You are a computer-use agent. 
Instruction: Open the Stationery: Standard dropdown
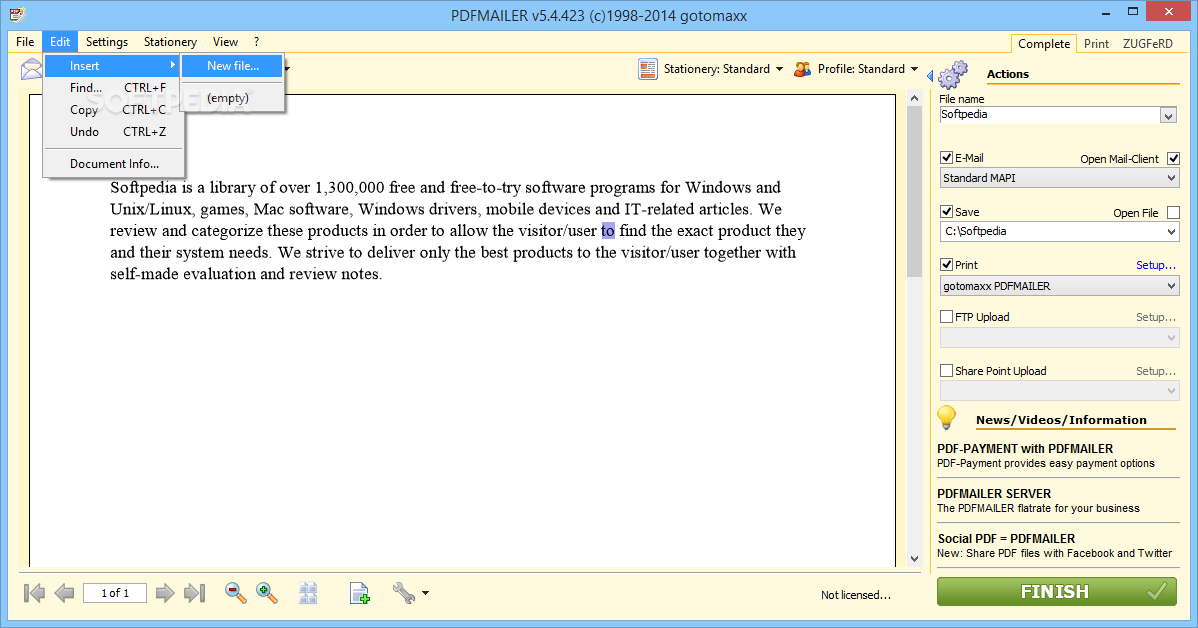(x=723, y=69)
